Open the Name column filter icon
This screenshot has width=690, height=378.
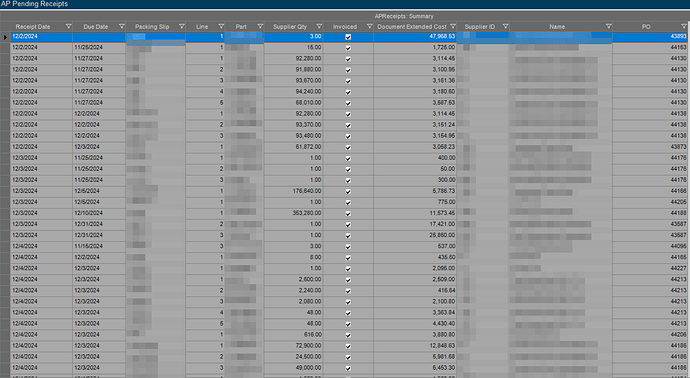coord(609,26)
